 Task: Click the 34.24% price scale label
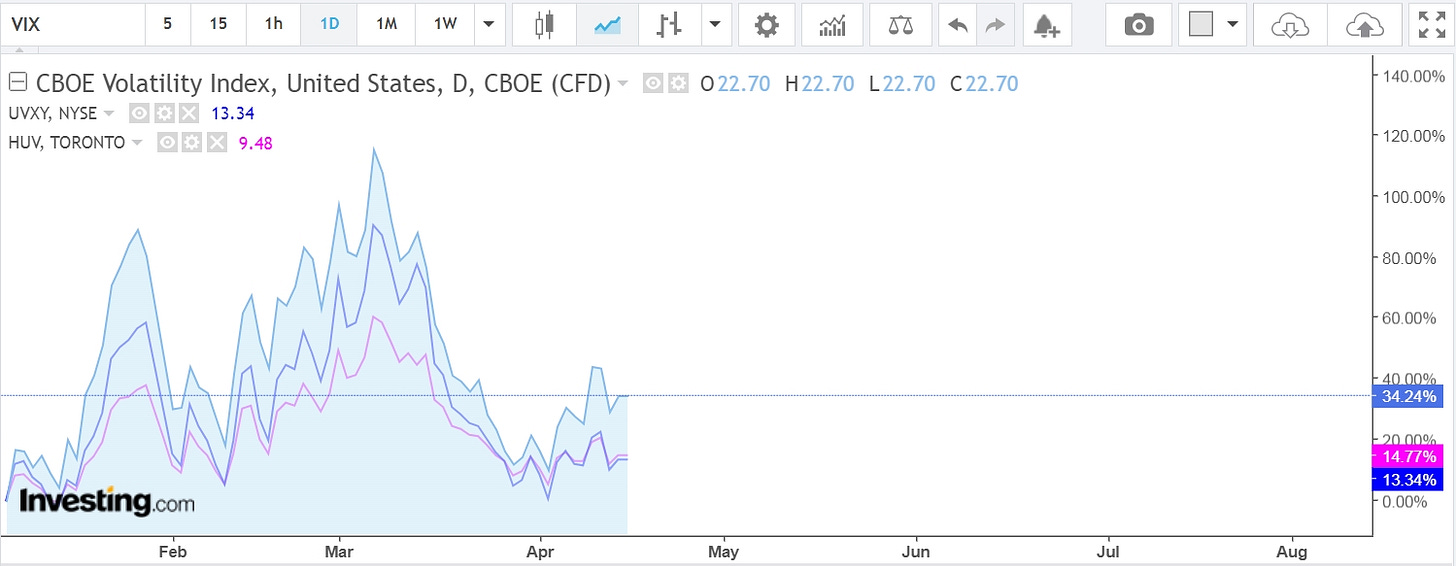[x=1409, y=396]
